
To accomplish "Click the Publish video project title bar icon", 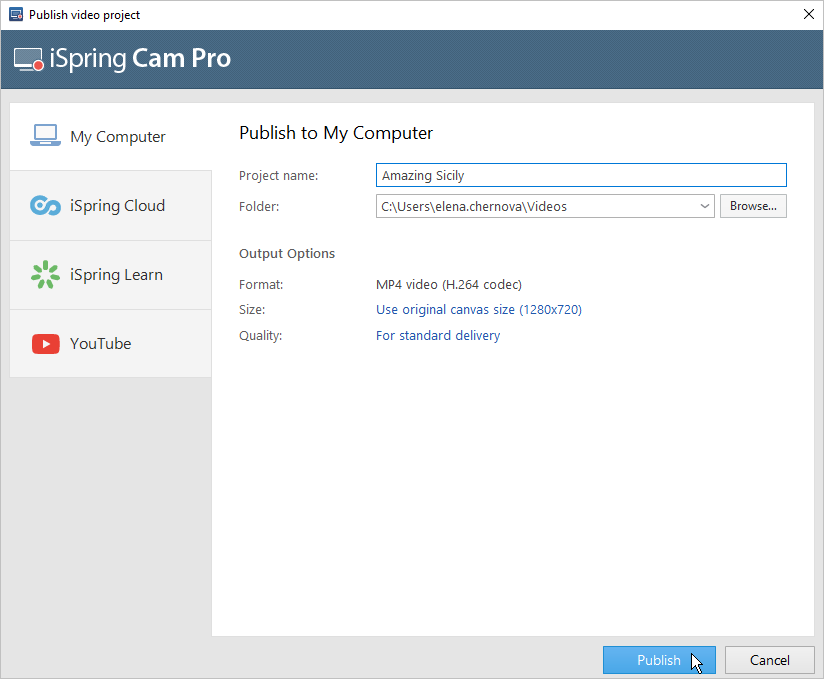I will 16,14.
